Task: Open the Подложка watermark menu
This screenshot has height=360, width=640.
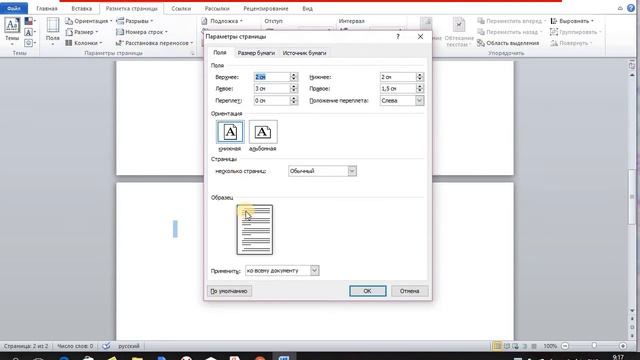Action: pyautogui.click(x=222, y=21)
